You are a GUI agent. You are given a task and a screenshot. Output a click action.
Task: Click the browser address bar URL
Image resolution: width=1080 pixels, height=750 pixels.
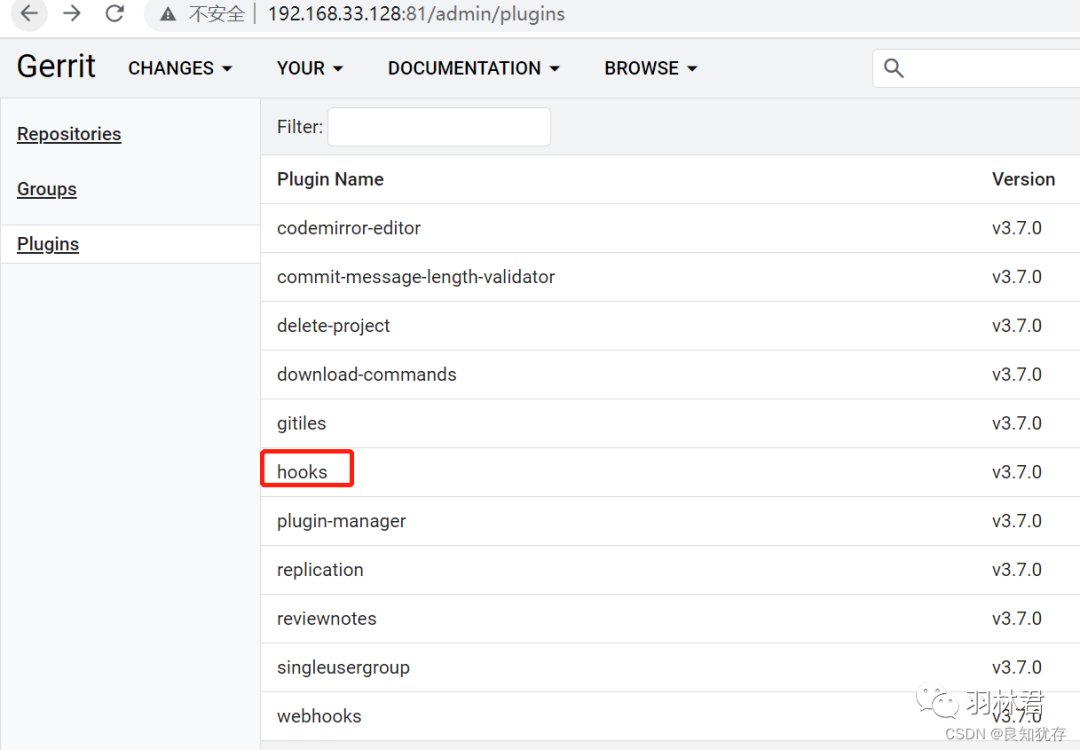415,14
